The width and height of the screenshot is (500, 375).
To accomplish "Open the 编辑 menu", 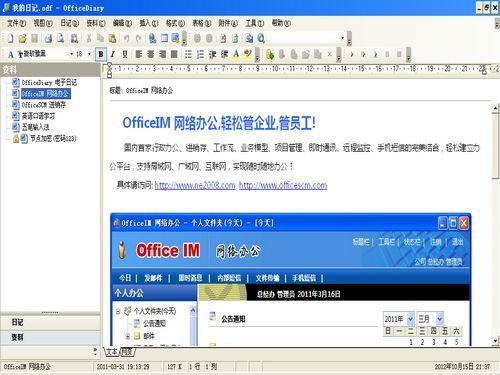I will (122, 23).
